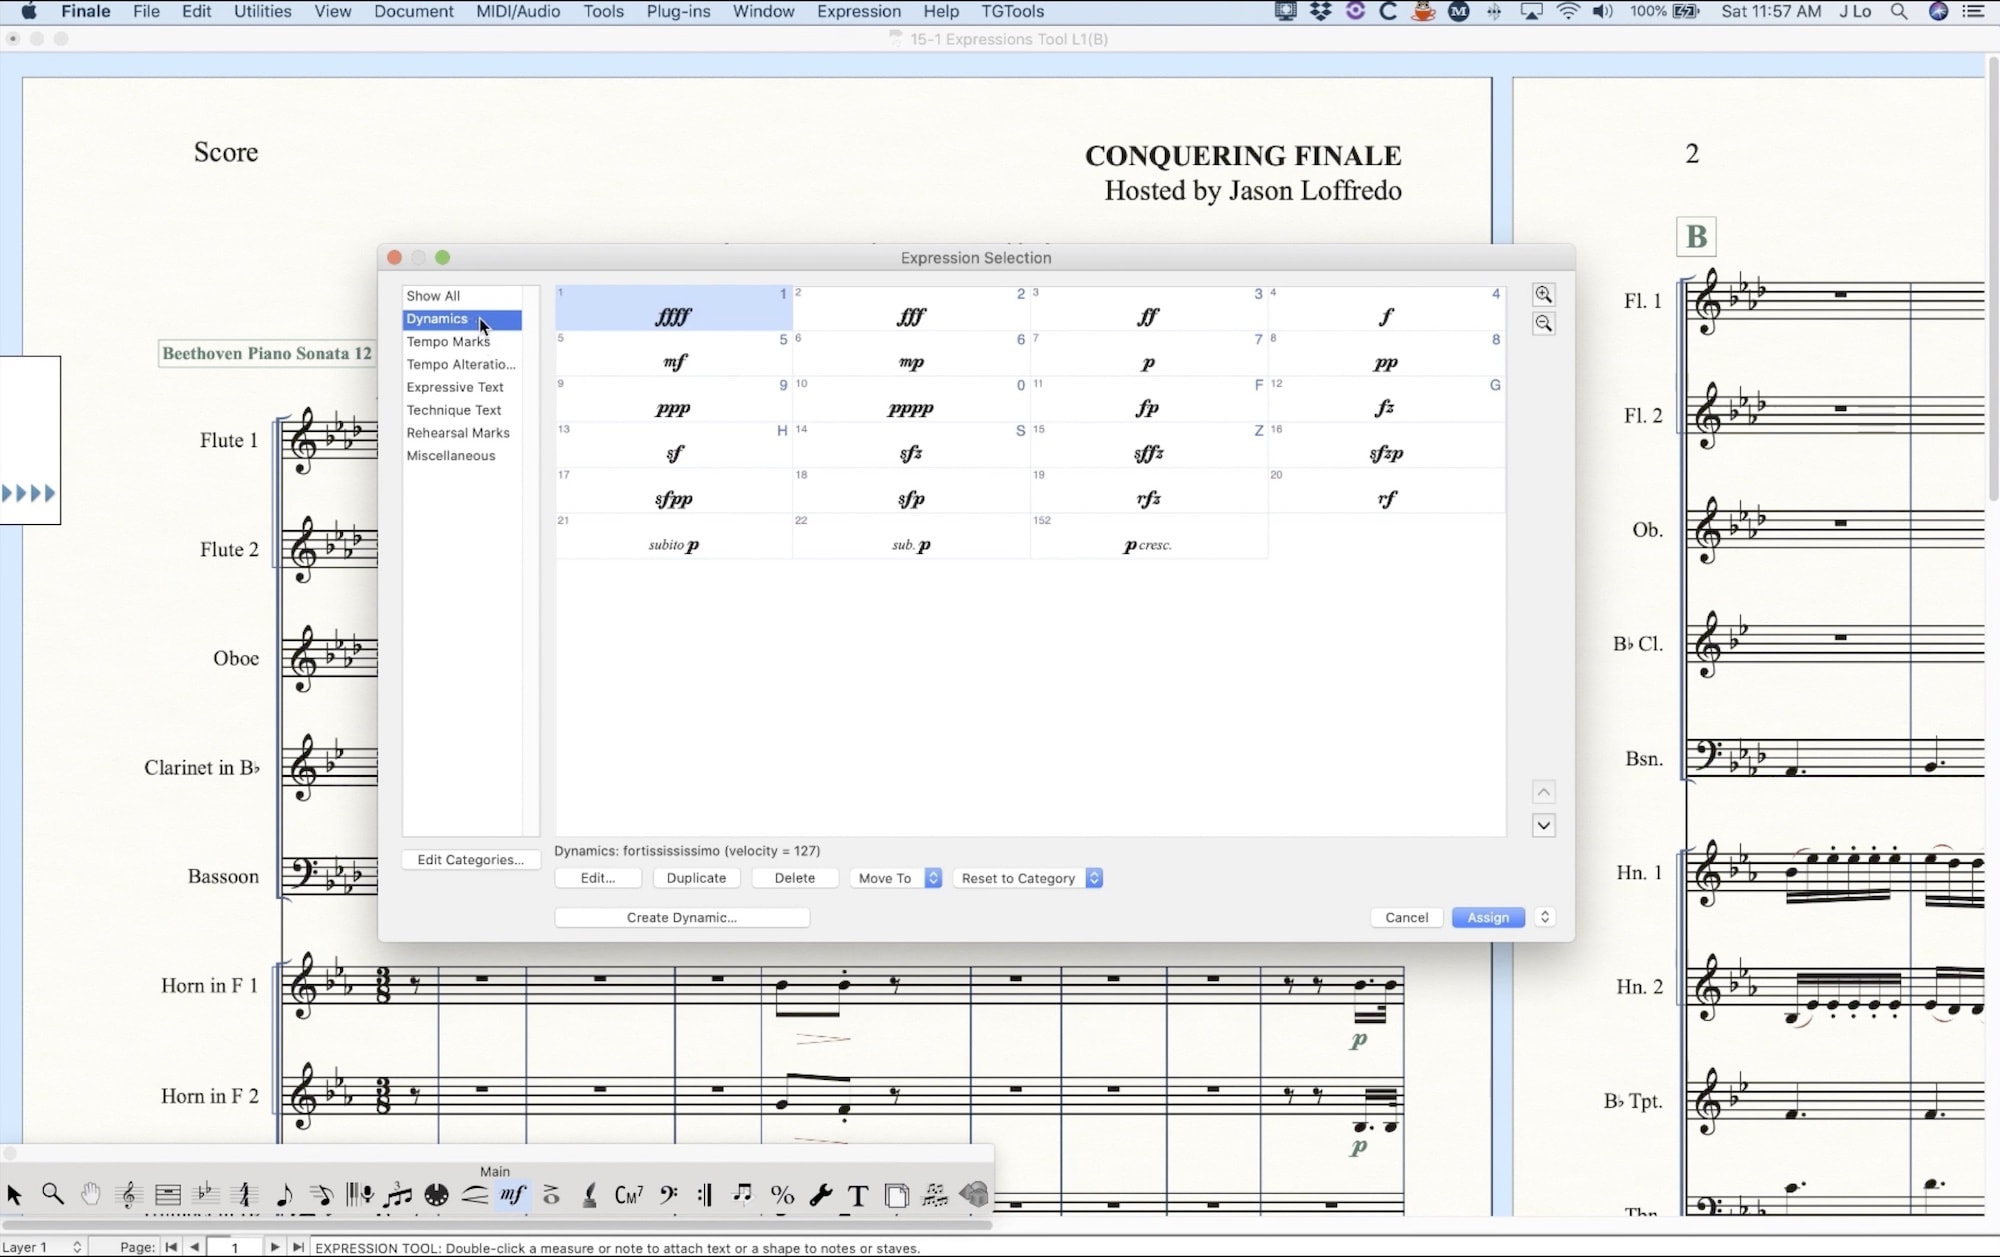Select the Zoom magnifying glass tool

coord(52,1195)
